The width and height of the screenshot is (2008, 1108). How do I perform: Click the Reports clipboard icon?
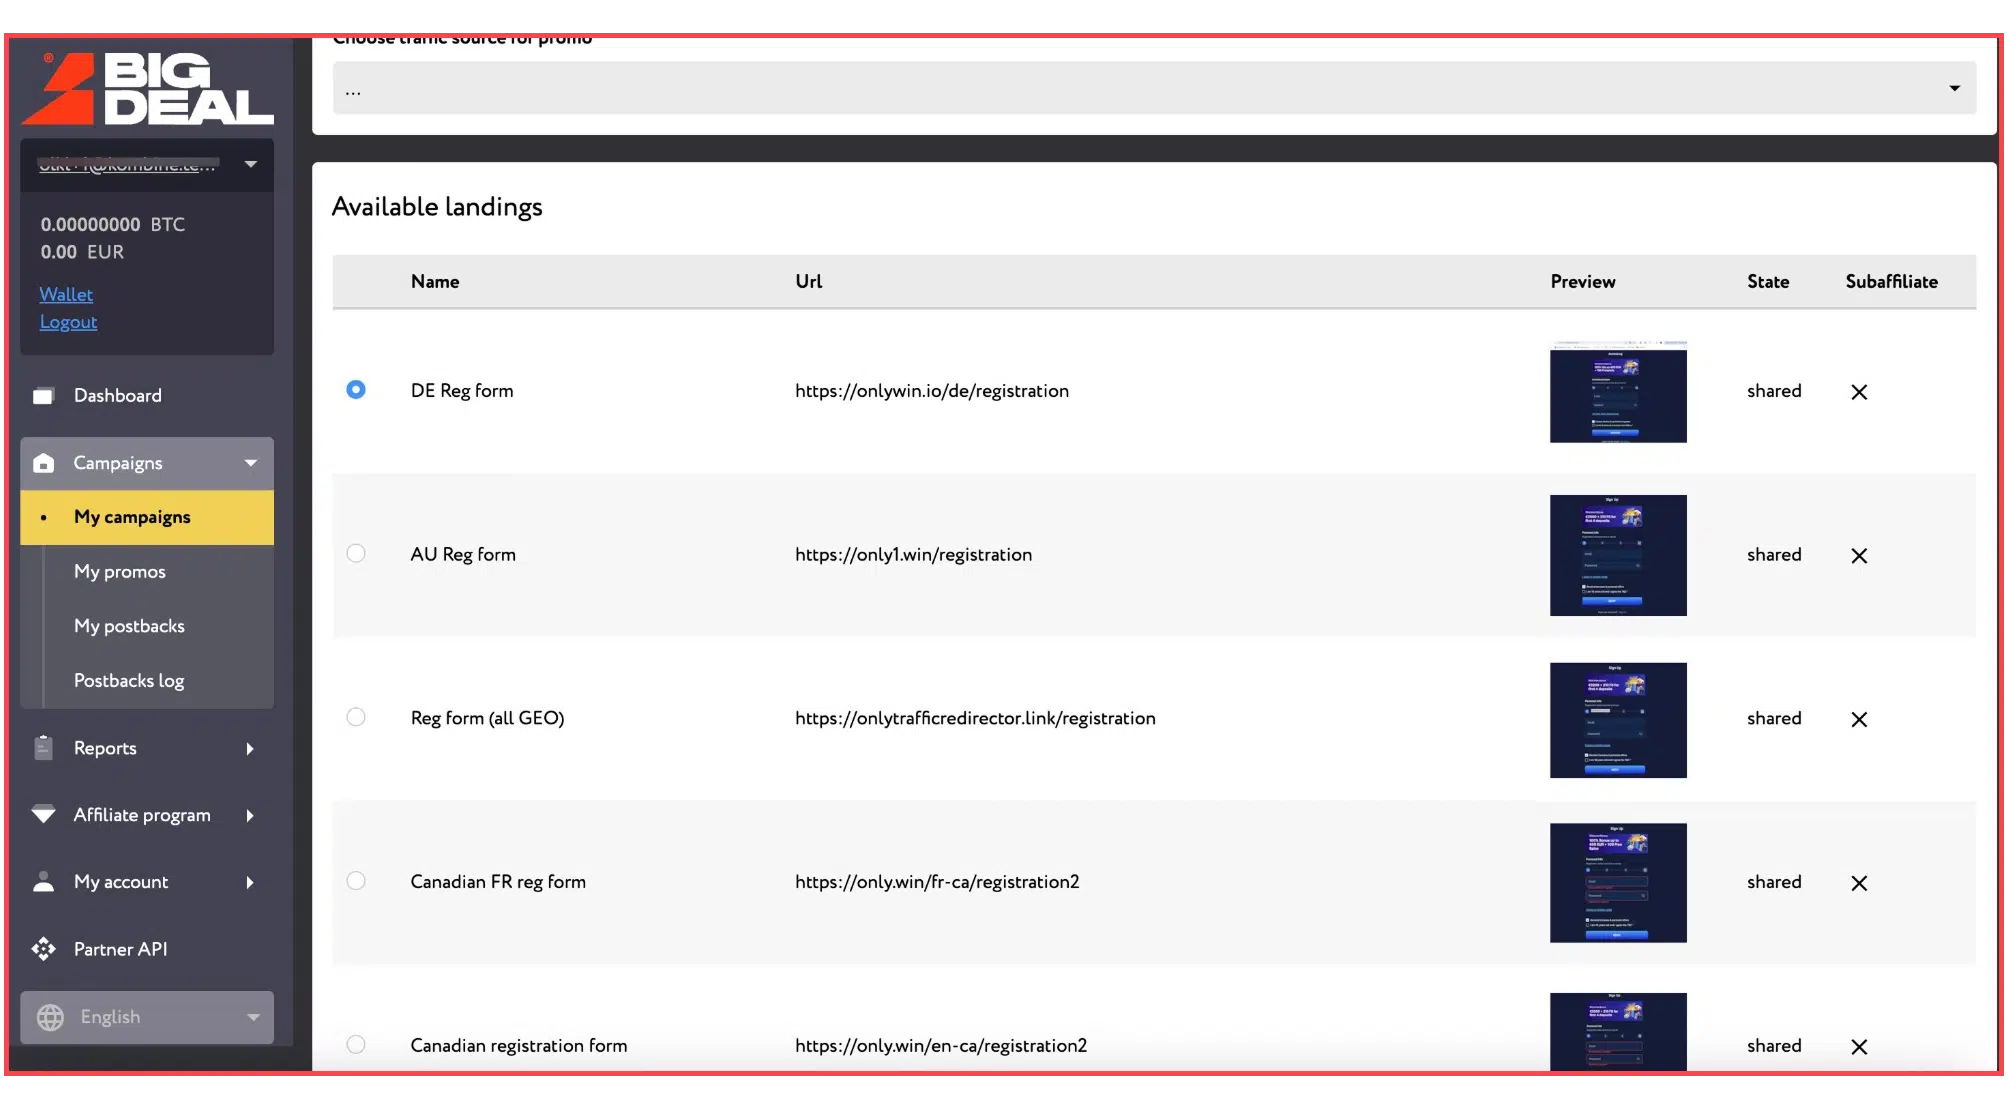[43, 748]
